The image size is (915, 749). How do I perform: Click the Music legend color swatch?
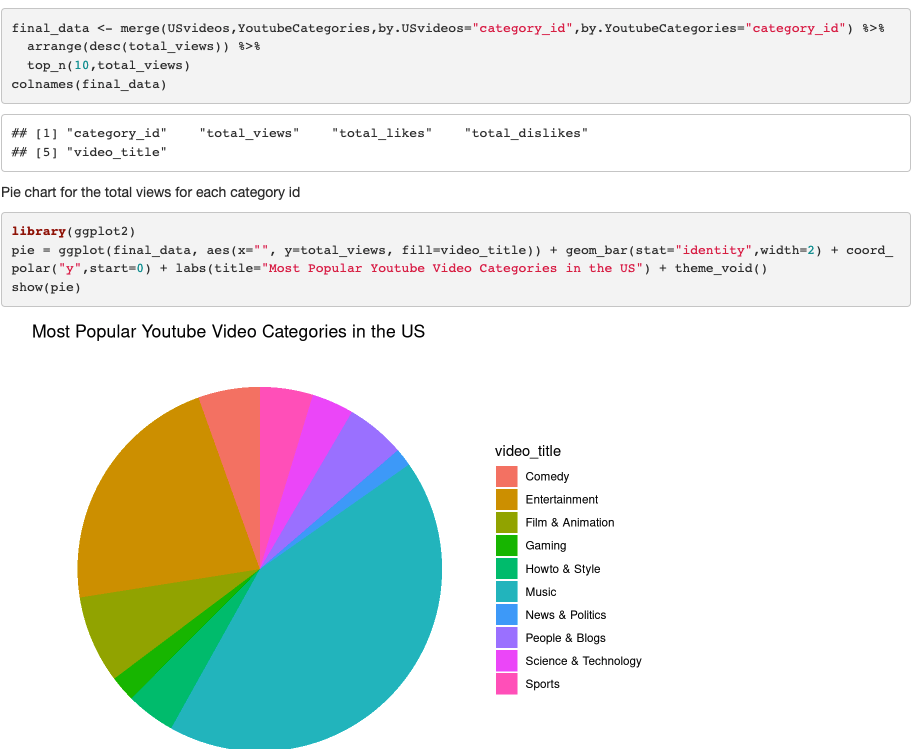508,591
